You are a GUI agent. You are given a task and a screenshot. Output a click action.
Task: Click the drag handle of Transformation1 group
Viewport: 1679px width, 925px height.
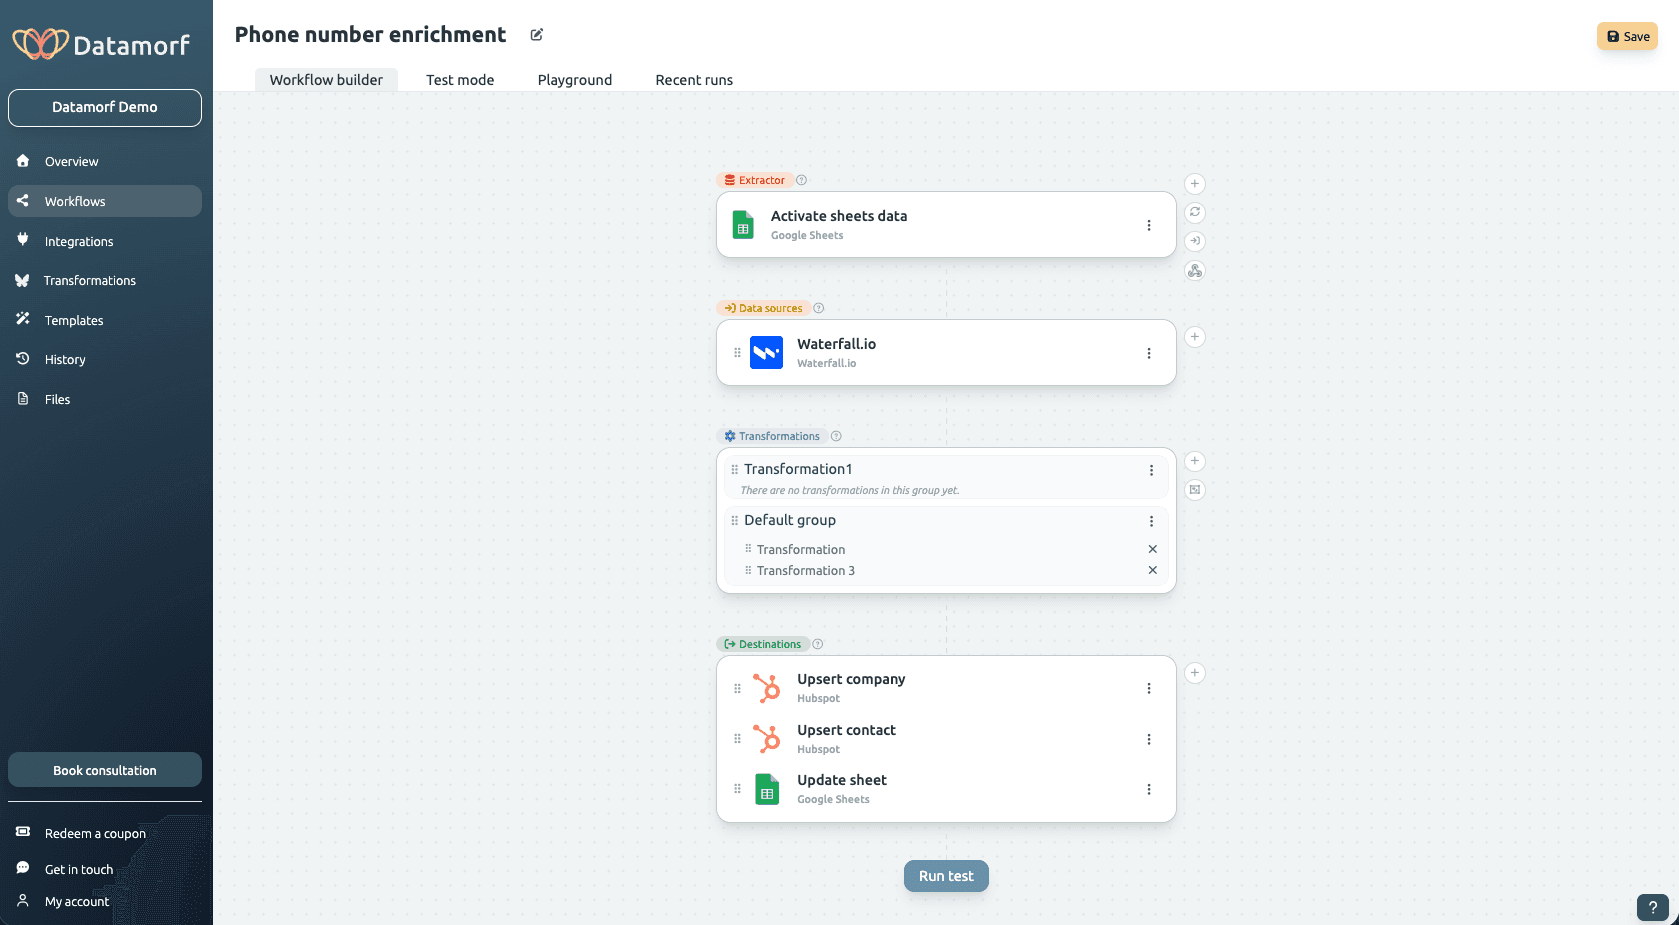[x=734, y=470]
